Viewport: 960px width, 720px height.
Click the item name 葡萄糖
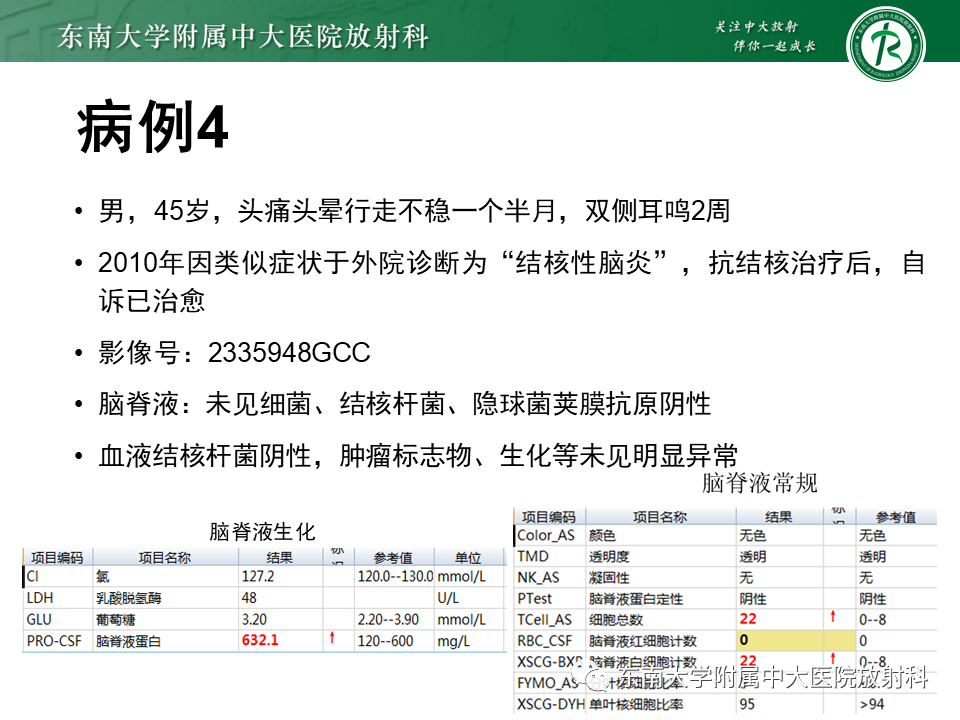(x=115, y=620)
